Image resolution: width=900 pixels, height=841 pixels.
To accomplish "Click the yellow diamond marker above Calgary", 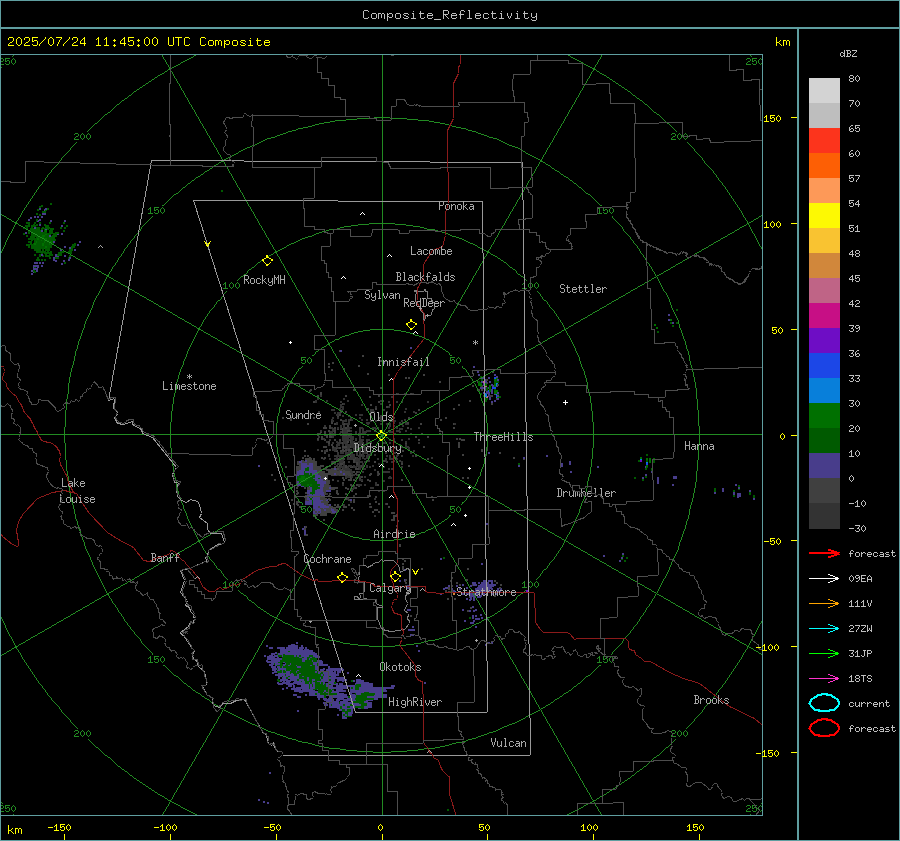I will pyautogui.click(x=395, y=576).
